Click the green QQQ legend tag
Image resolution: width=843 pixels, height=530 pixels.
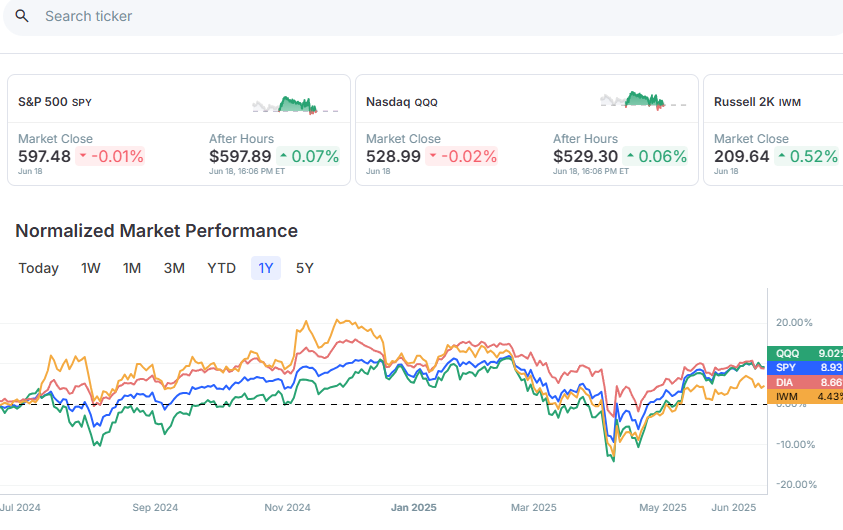pyautogui.click(x=805, y=353)
